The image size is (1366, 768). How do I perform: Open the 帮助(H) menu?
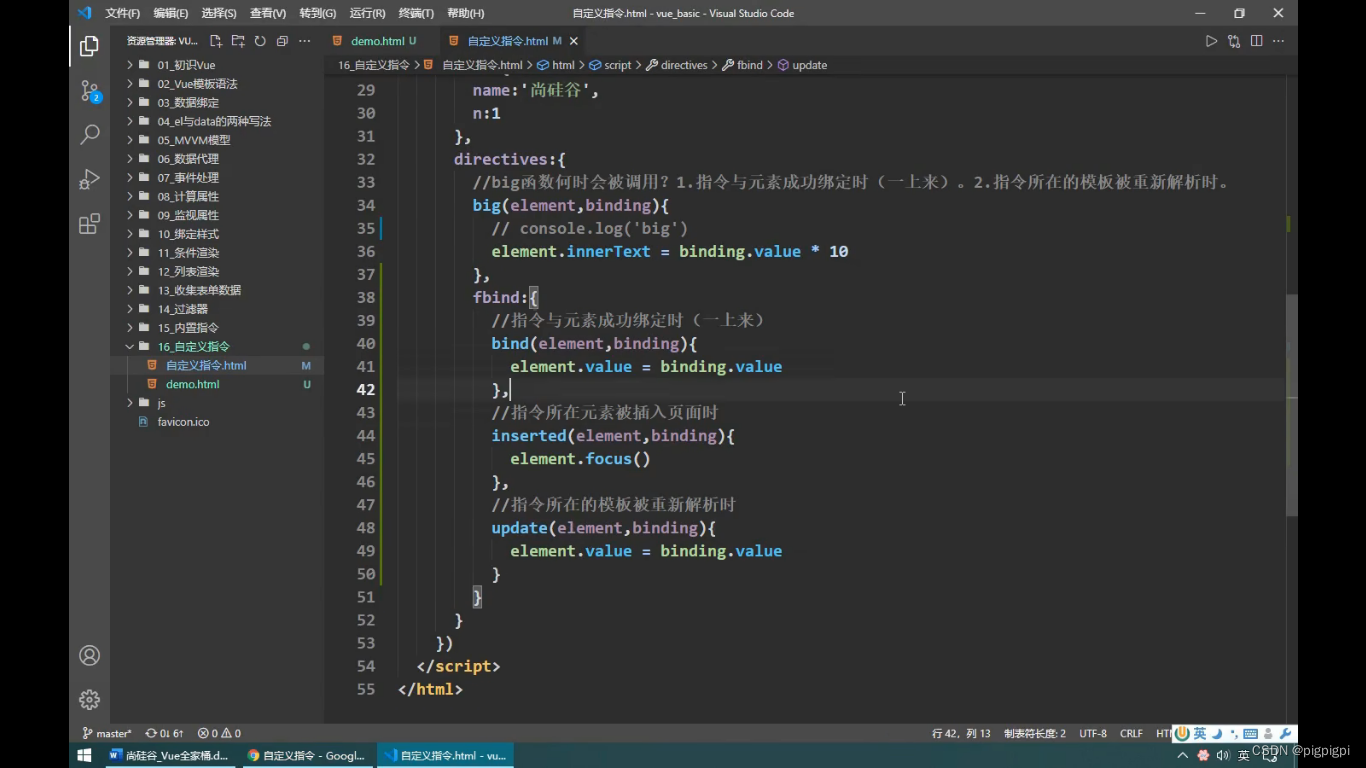(465, 13)
